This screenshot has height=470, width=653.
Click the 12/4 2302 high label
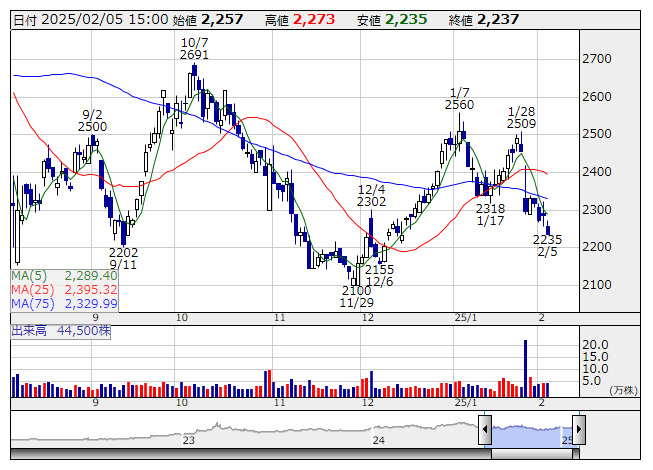pyautogui.click(x=371, y=196)
